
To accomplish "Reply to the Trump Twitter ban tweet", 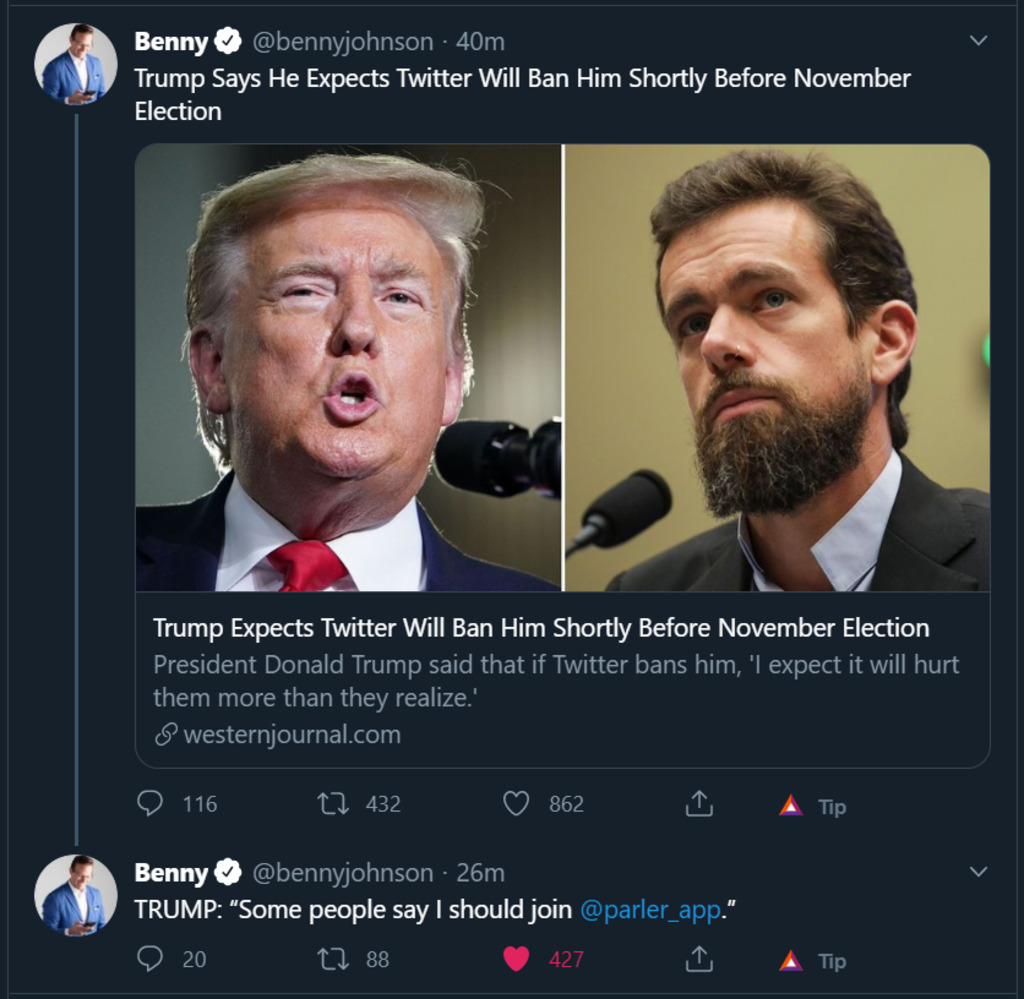I will click(x=150, y=804).
